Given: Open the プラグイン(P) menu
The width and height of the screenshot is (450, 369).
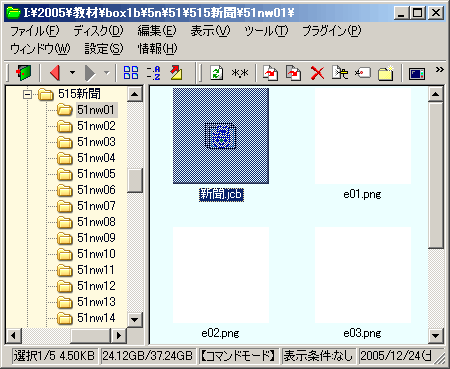Looking at the screenshot, I should click(x=332, y=31).
